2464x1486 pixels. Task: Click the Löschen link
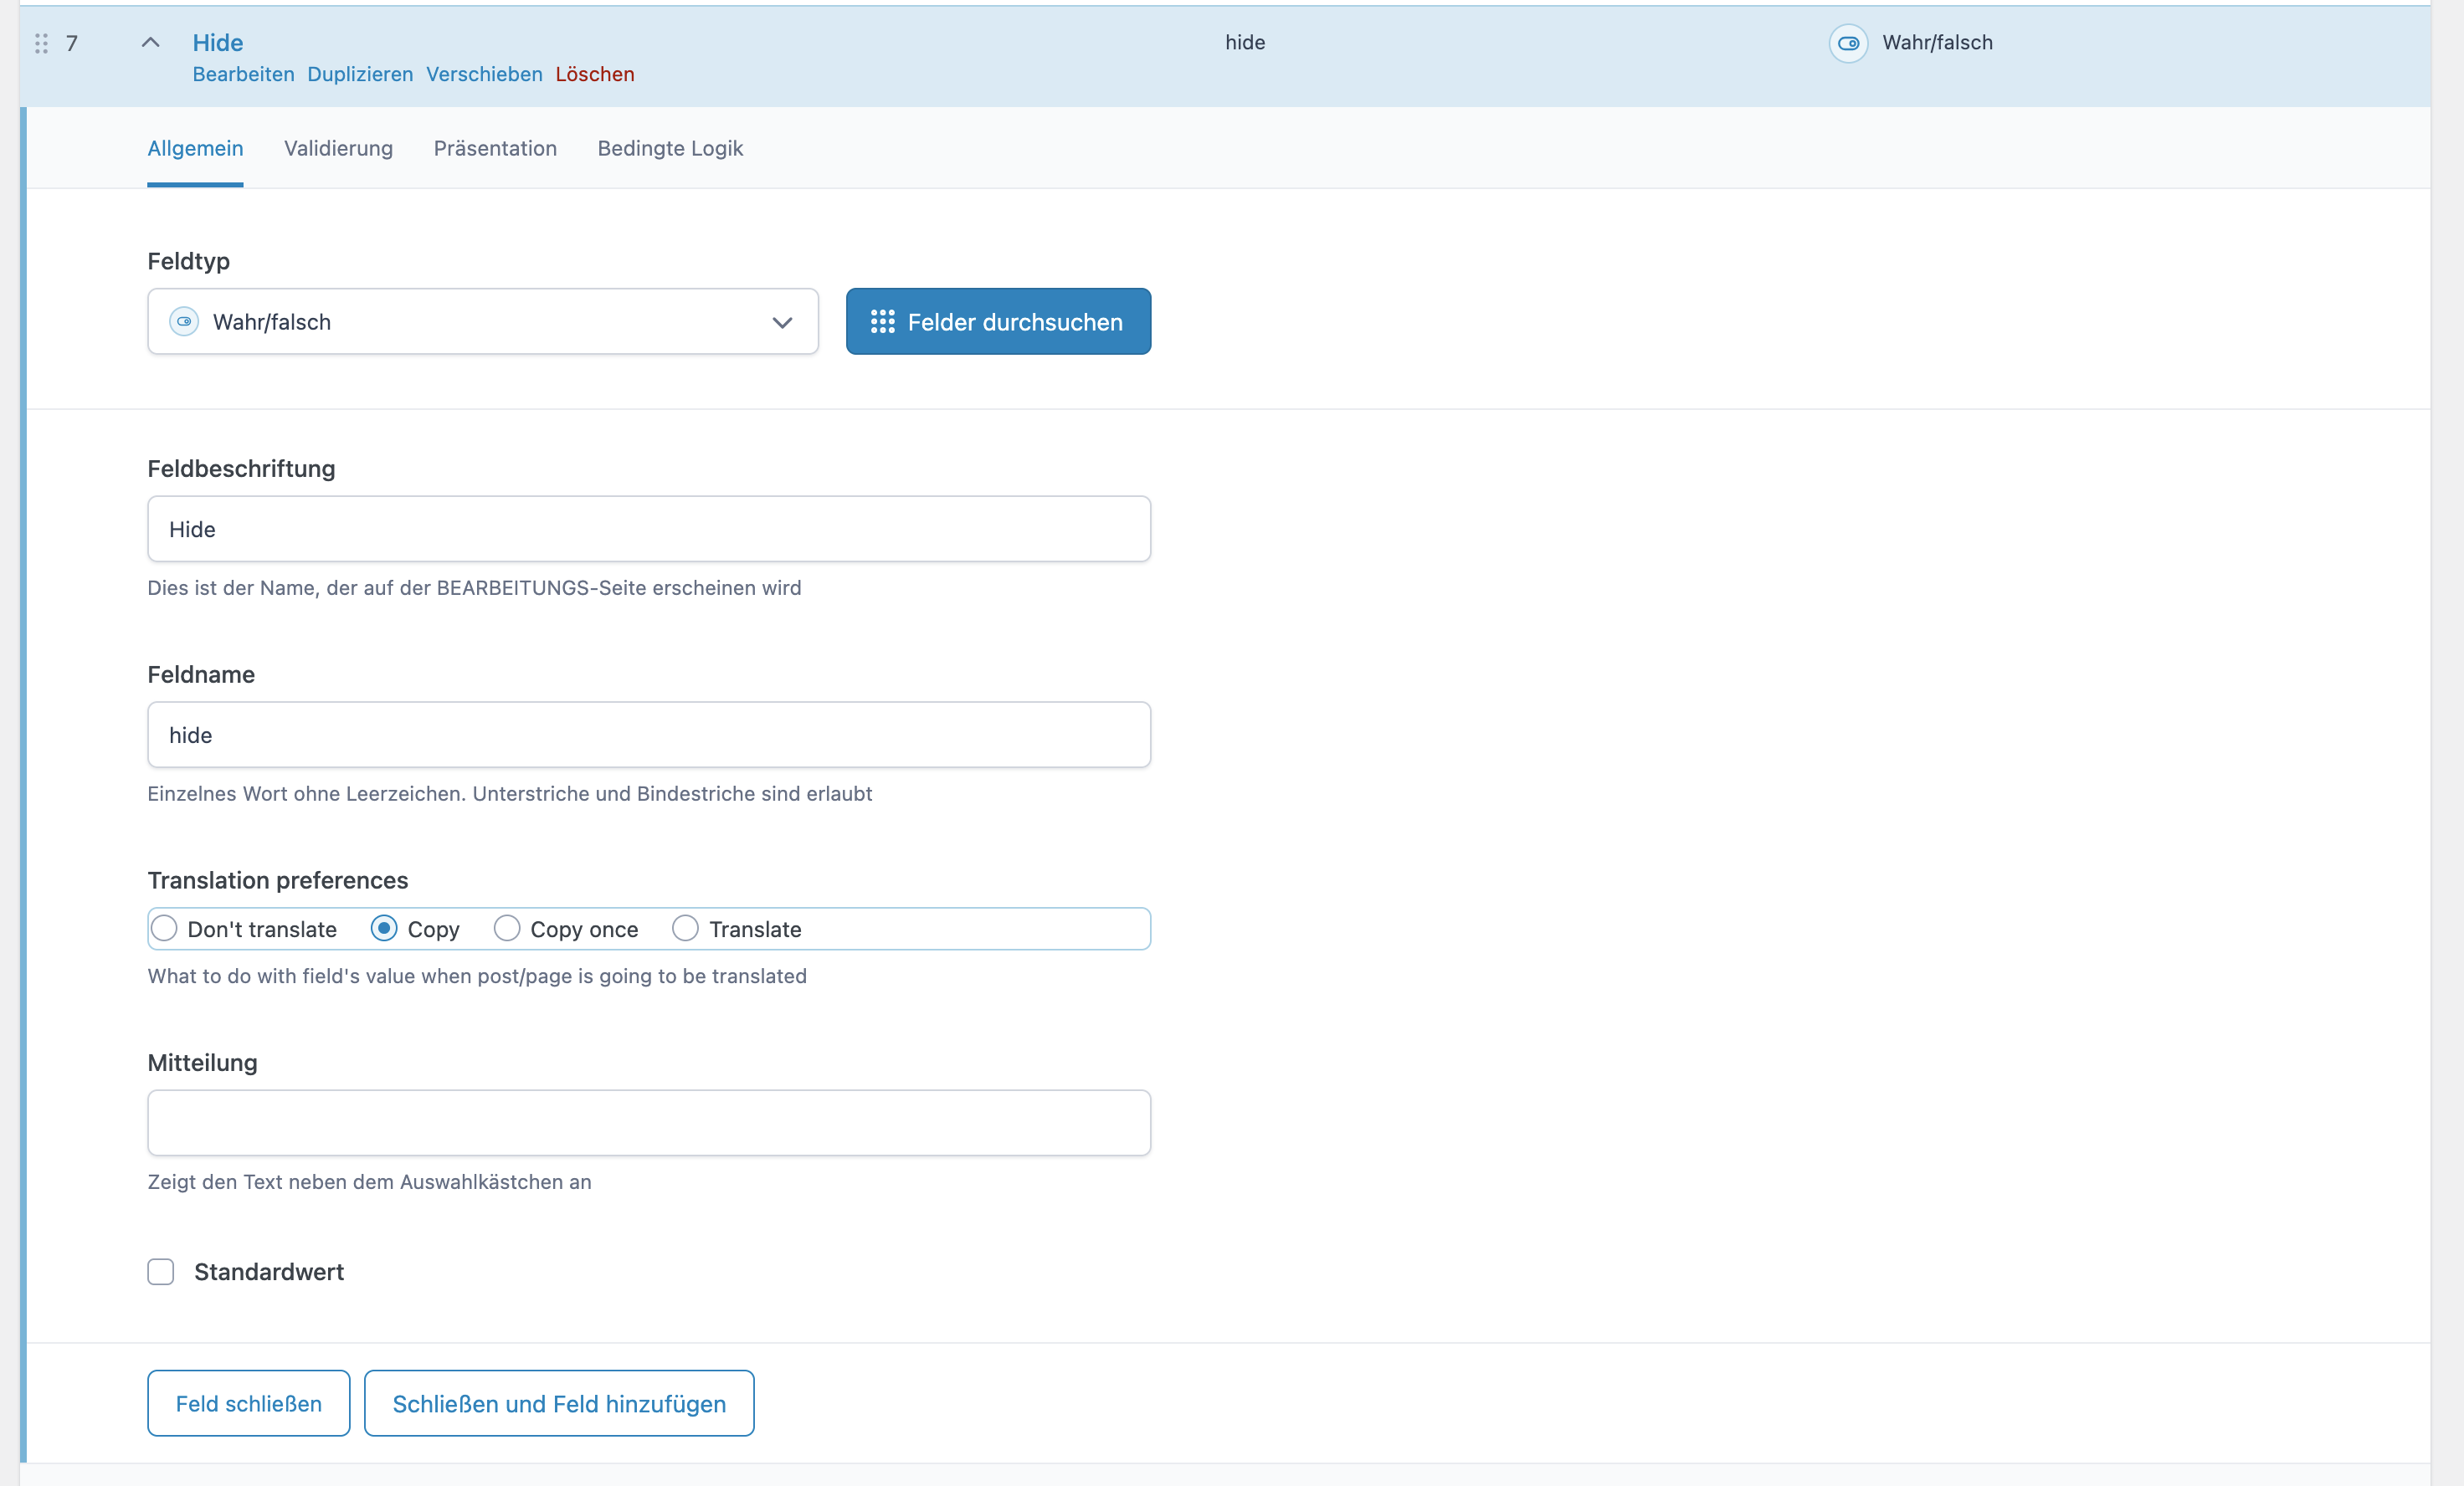tap(595, 74)
